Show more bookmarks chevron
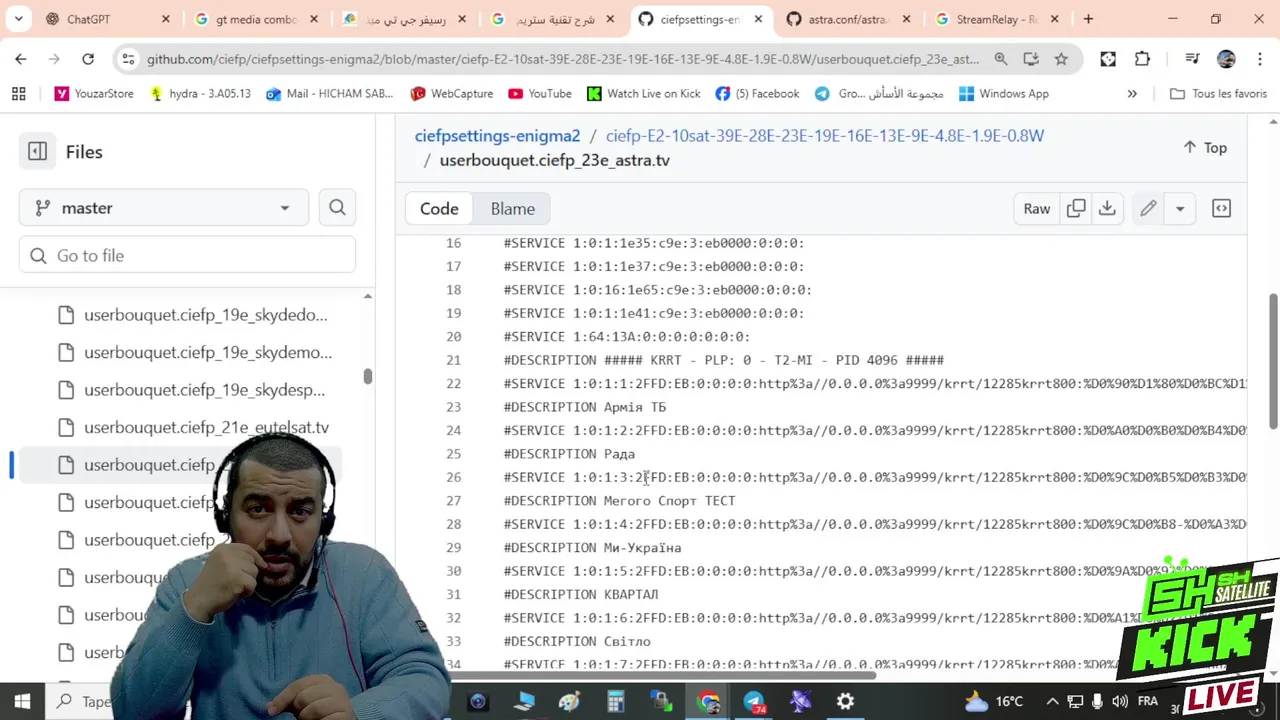Screen dimensions: 1280x720 [x=1132, y=93]
